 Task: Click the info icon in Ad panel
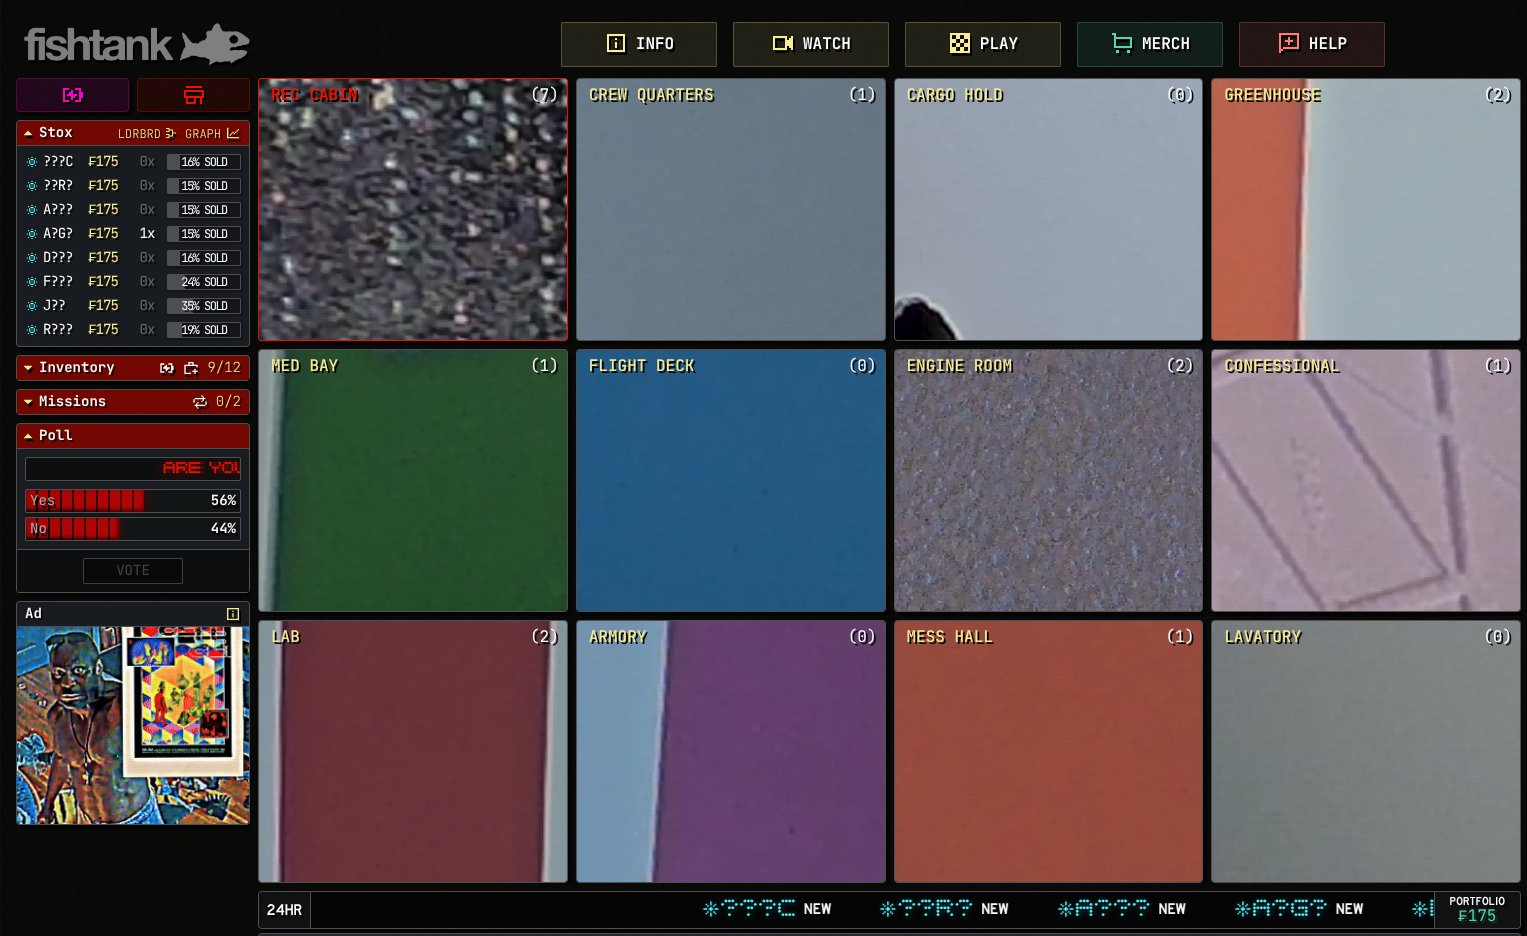(x=233, y=614)
